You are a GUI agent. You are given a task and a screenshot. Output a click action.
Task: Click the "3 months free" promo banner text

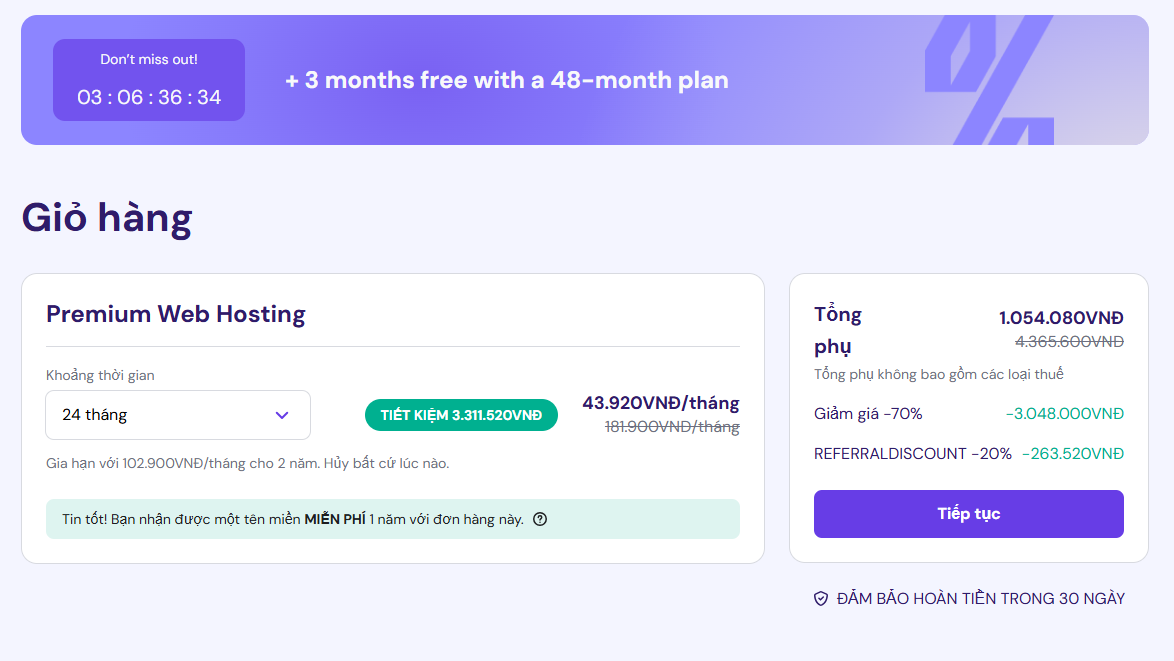[x=507, y=80]
